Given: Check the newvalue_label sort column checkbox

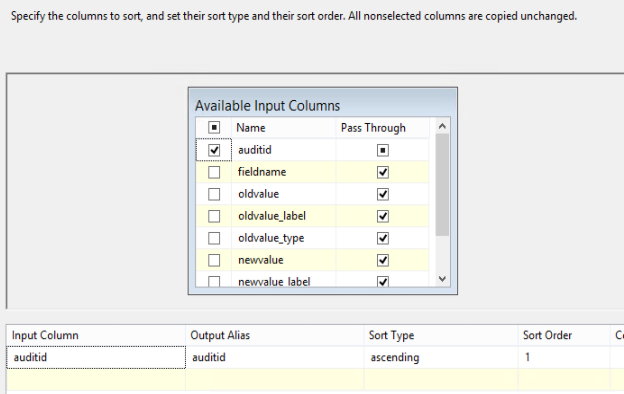Looking at the screenshot, I should [x=214, y=281].
